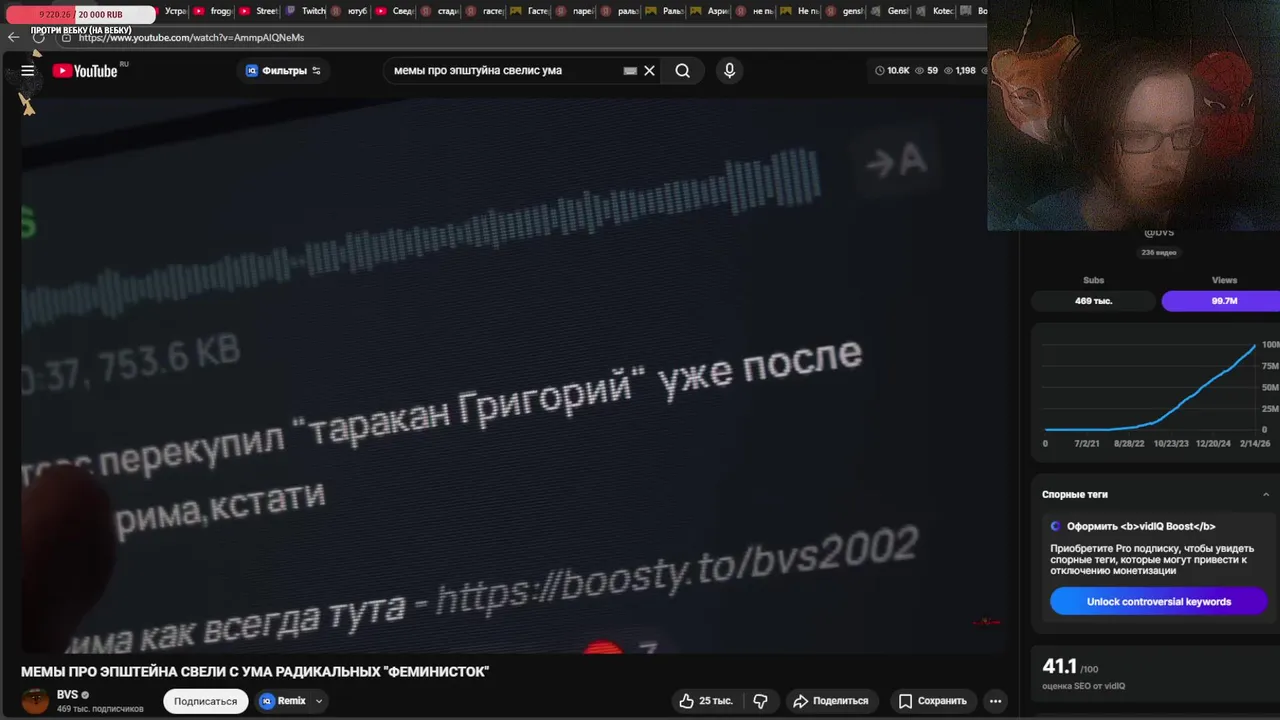Click the video player frame
Viewport: 1280px width, 720px height.
click(512, 375)
